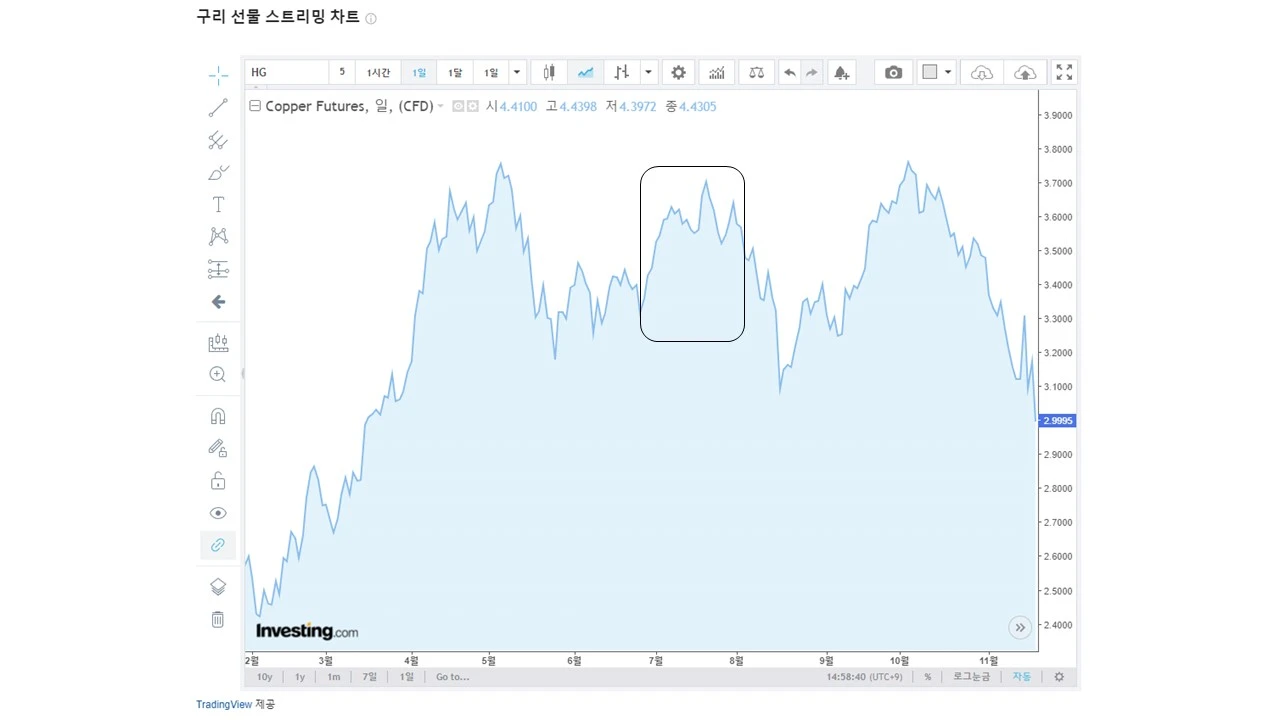Viewport: 1280px width, 720px height.
Task: Open the long position prediction tool
Action: [218, 269]
